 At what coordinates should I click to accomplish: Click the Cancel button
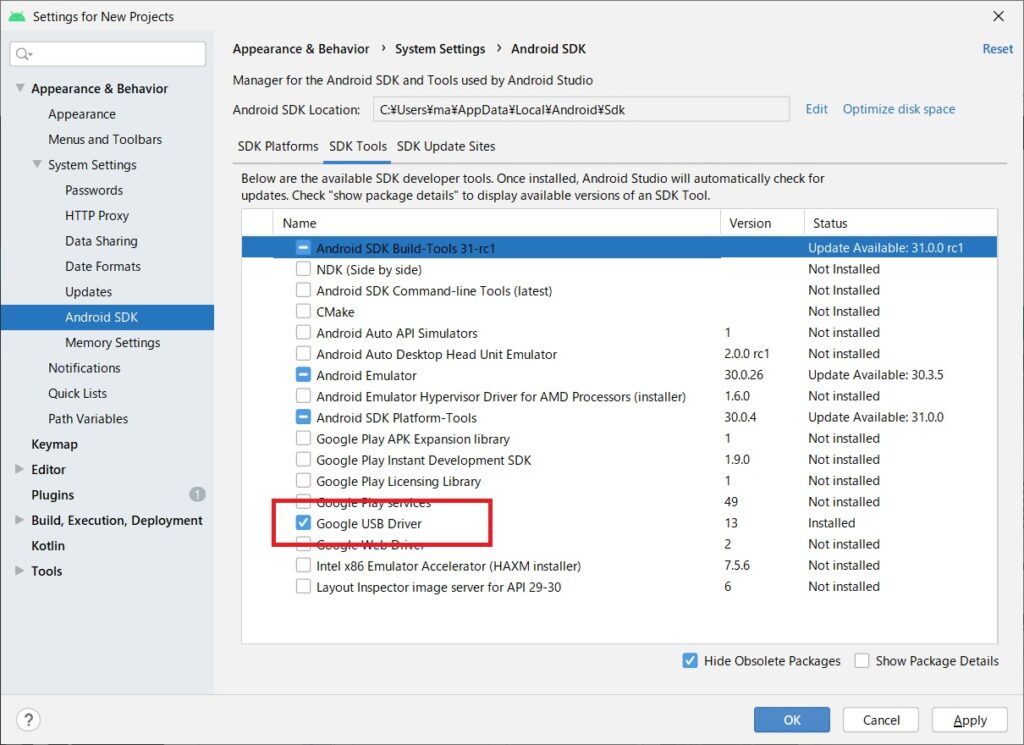tap(881, 720)
